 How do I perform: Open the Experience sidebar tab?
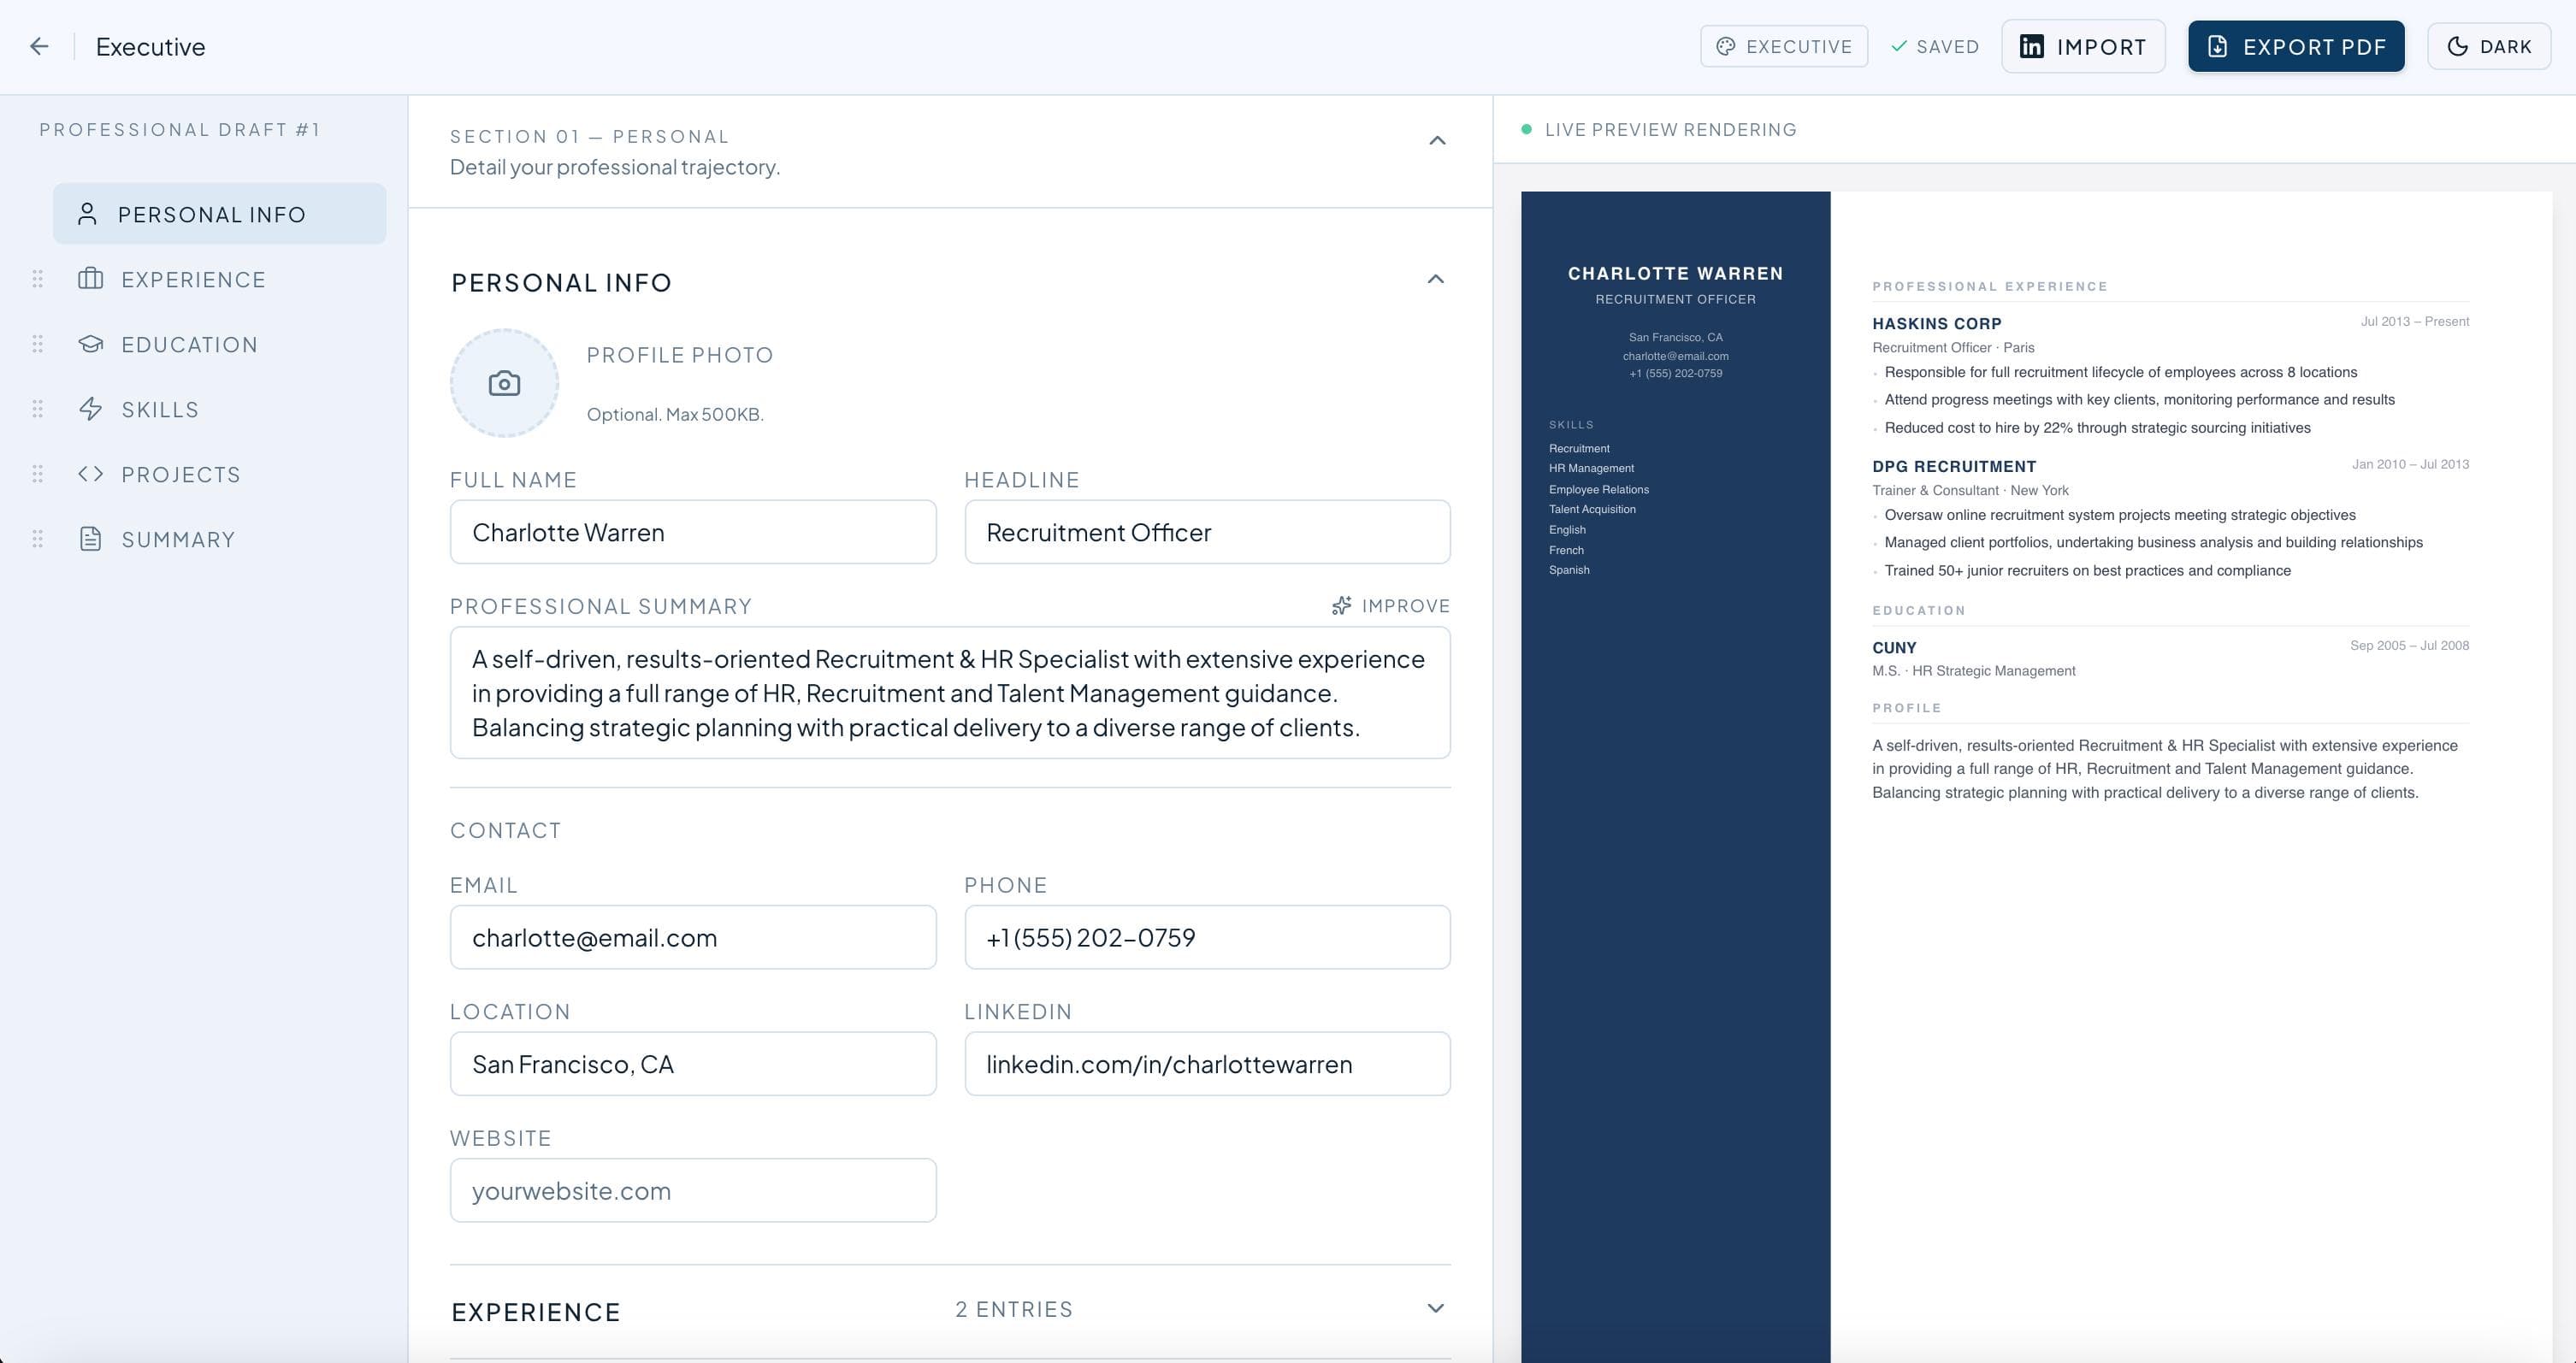(x=193, y=279)
